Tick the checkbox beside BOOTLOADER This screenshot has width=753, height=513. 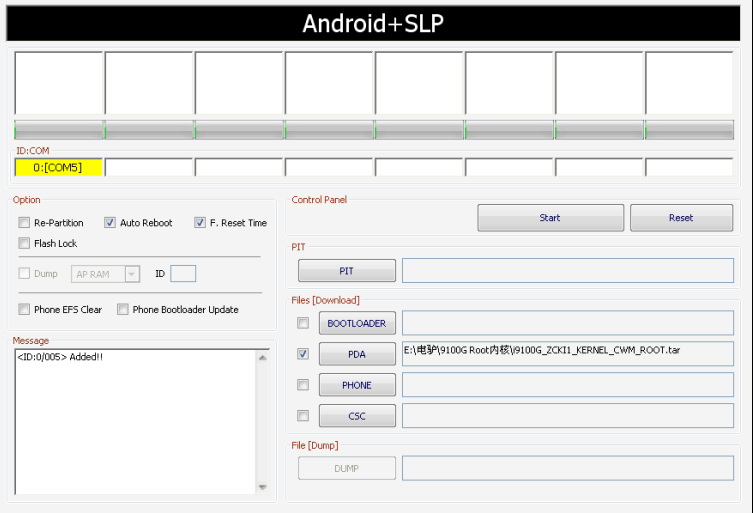(303, 323)
